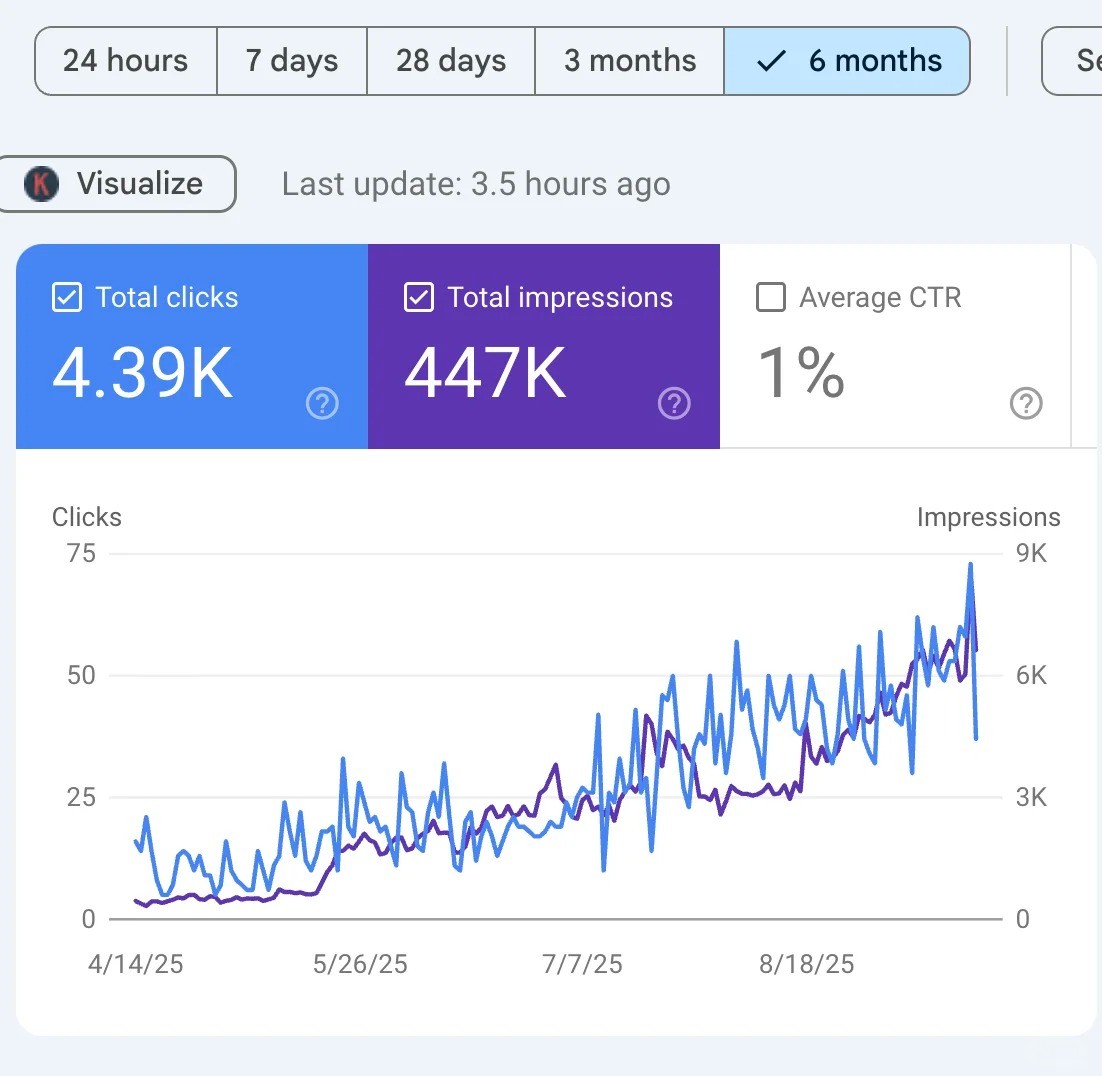
Task: Open help icon on Total impressions card
Action: tap(675, 403)
